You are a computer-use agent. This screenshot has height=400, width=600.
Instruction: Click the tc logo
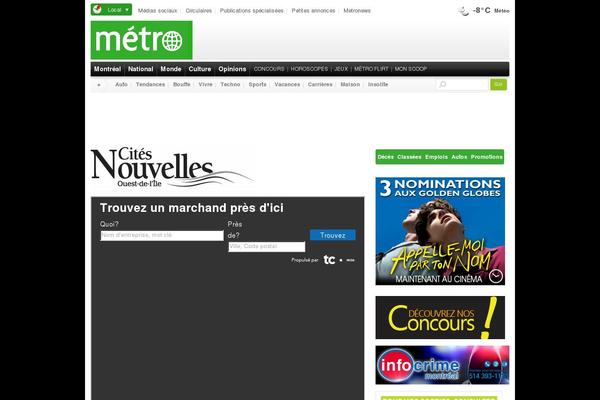coord(329,260)
